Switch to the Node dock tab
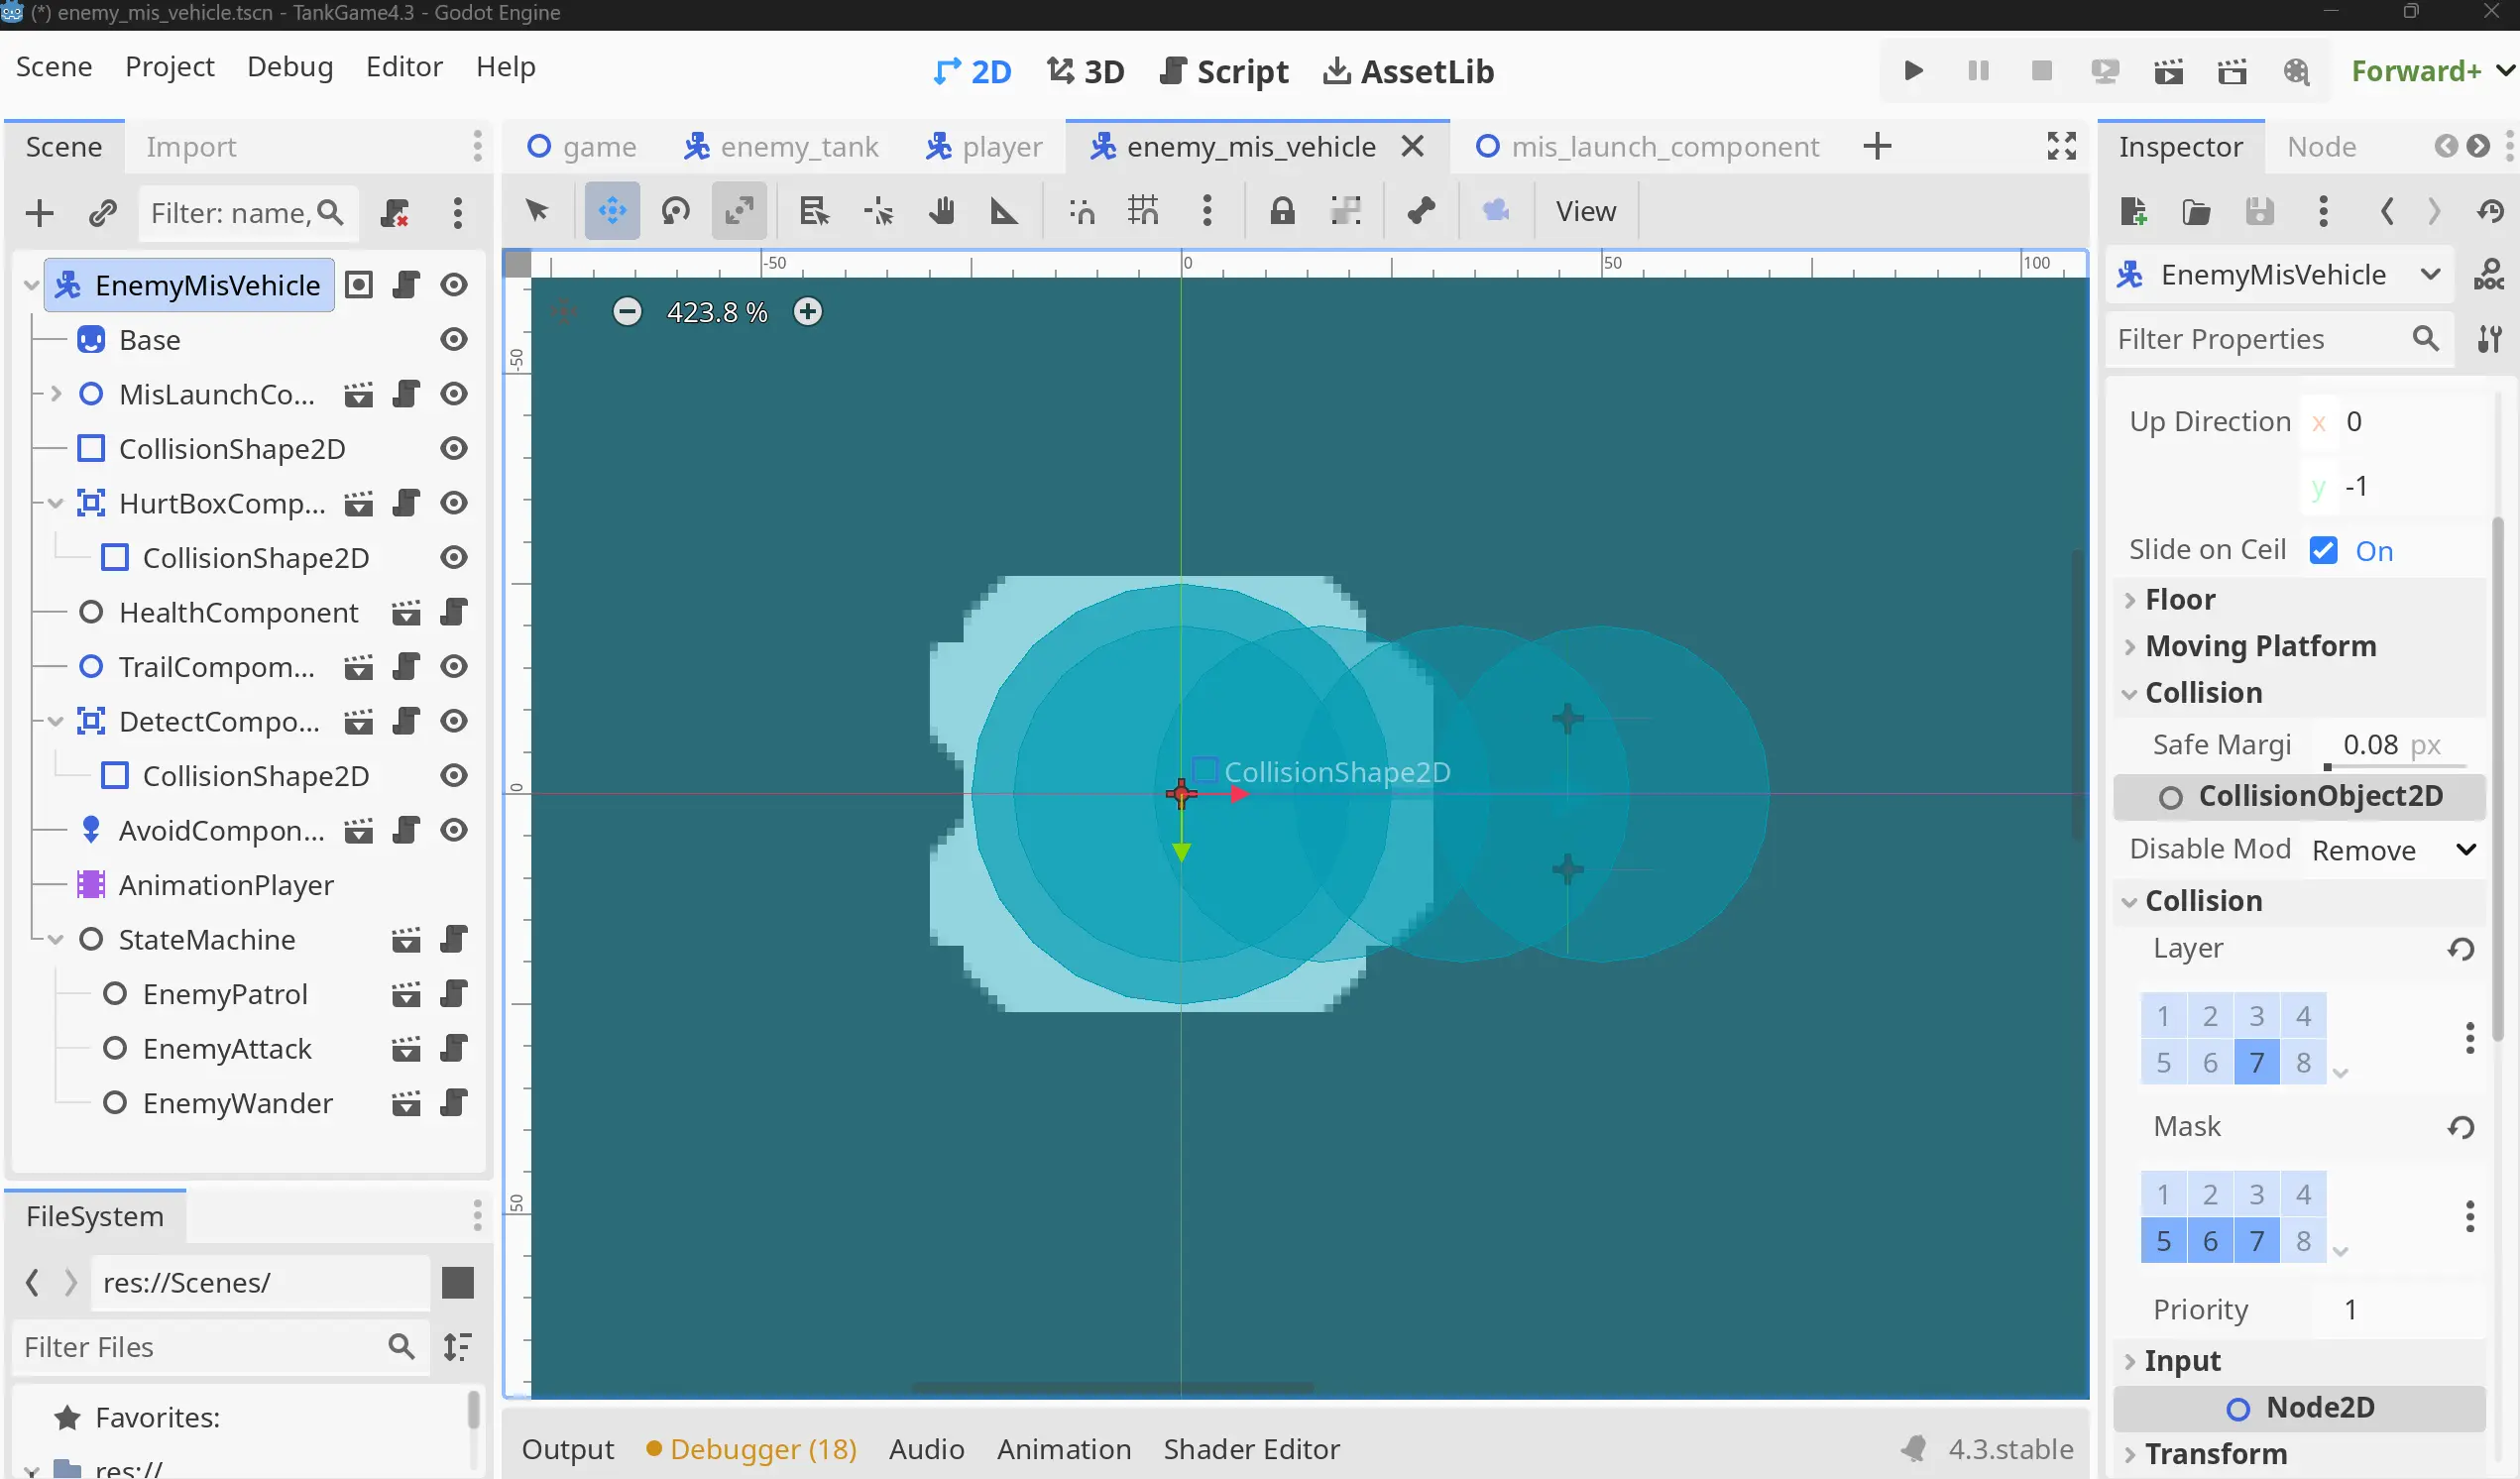This screenshot has height=1479, width=2520. [2321, 147]
